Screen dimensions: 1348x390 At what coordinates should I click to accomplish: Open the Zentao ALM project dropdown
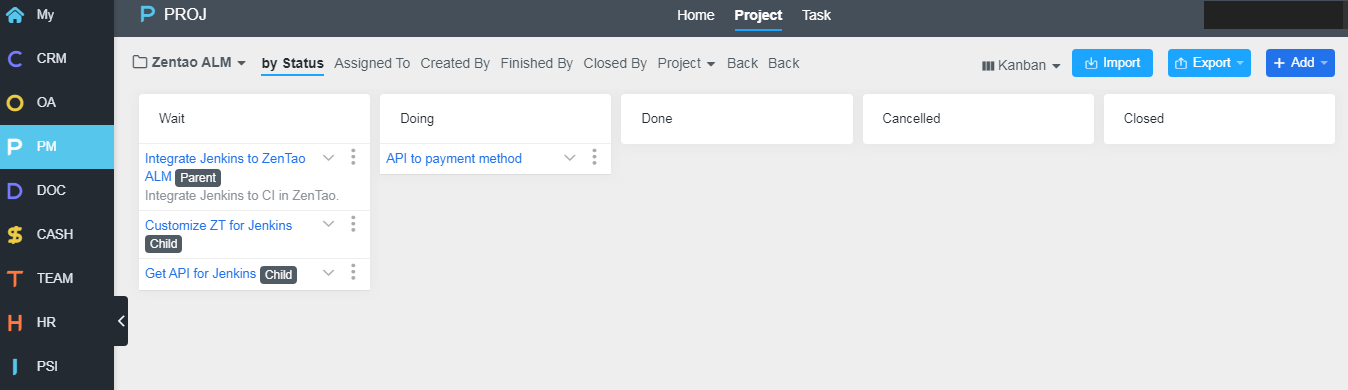coord(189,63)
